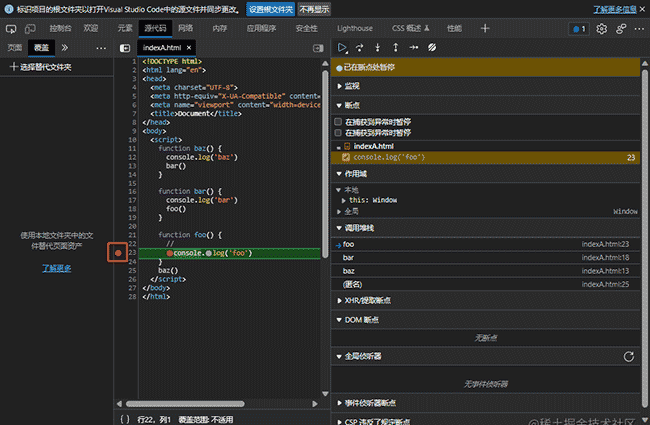Toggle the debugger sidebar icon
The width and height of the screenshot is (650, 425).
318,48
